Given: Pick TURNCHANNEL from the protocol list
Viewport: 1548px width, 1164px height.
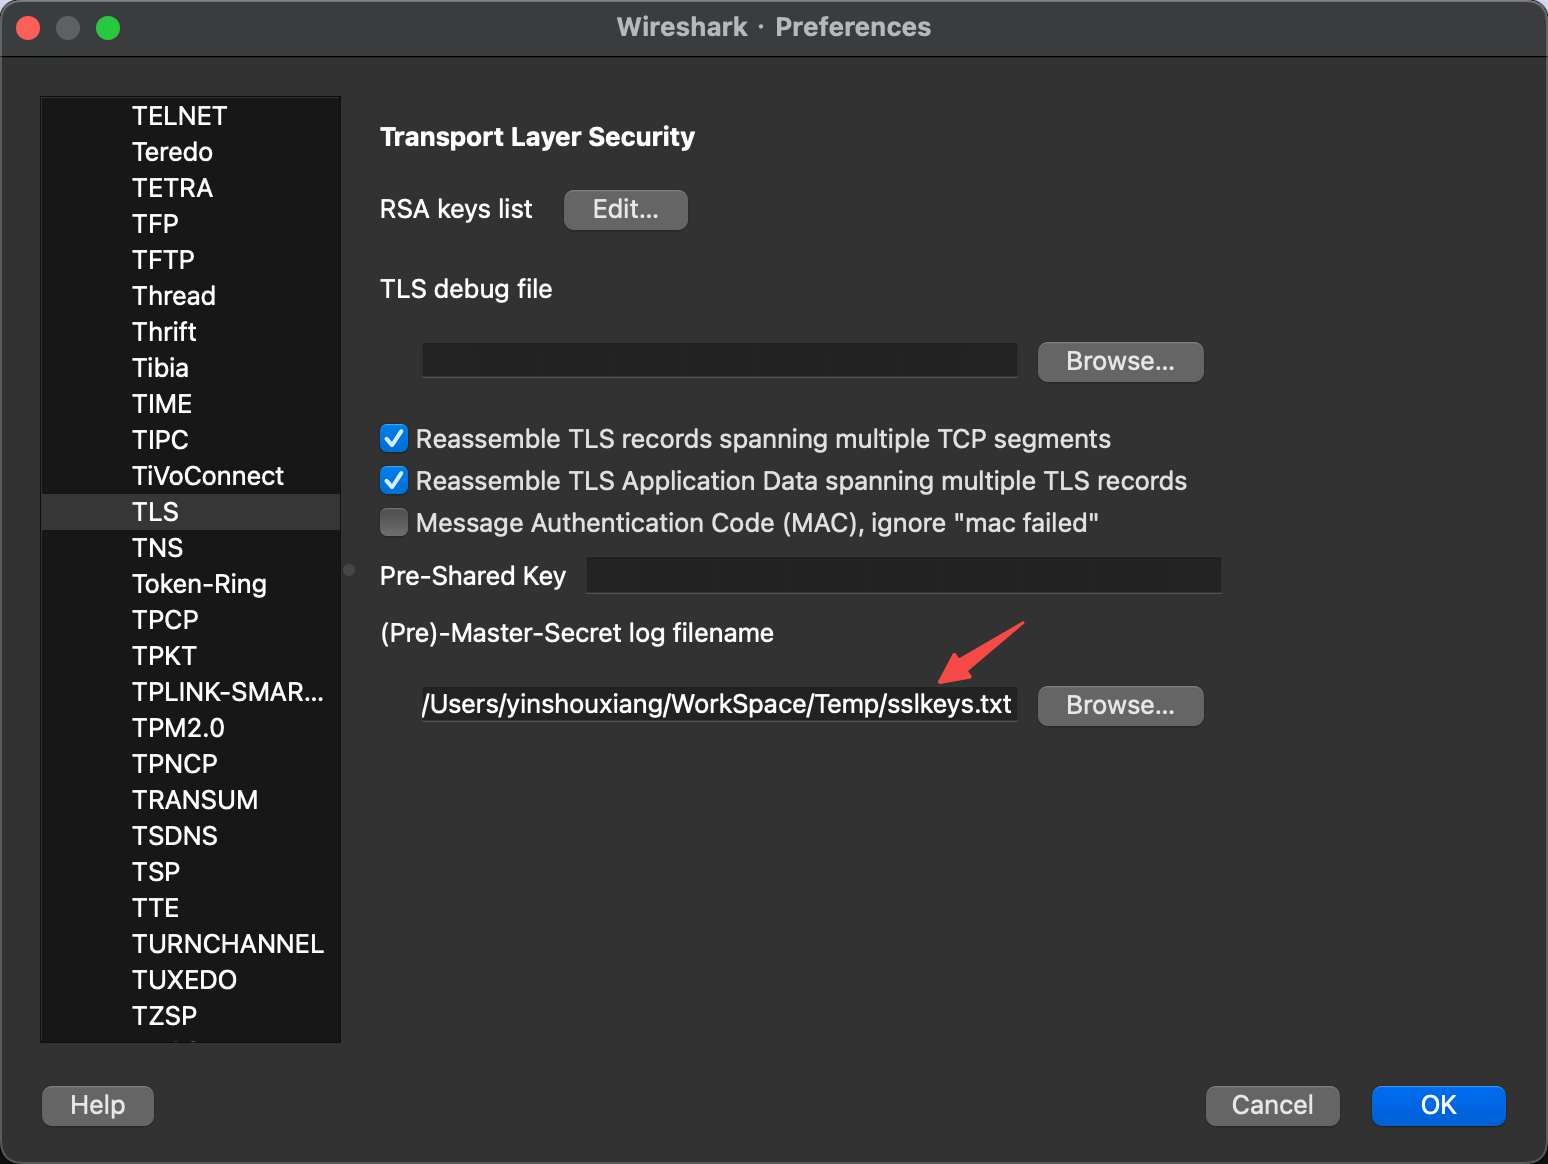Looking at the screenshot, I should click(x=228, y=944).
